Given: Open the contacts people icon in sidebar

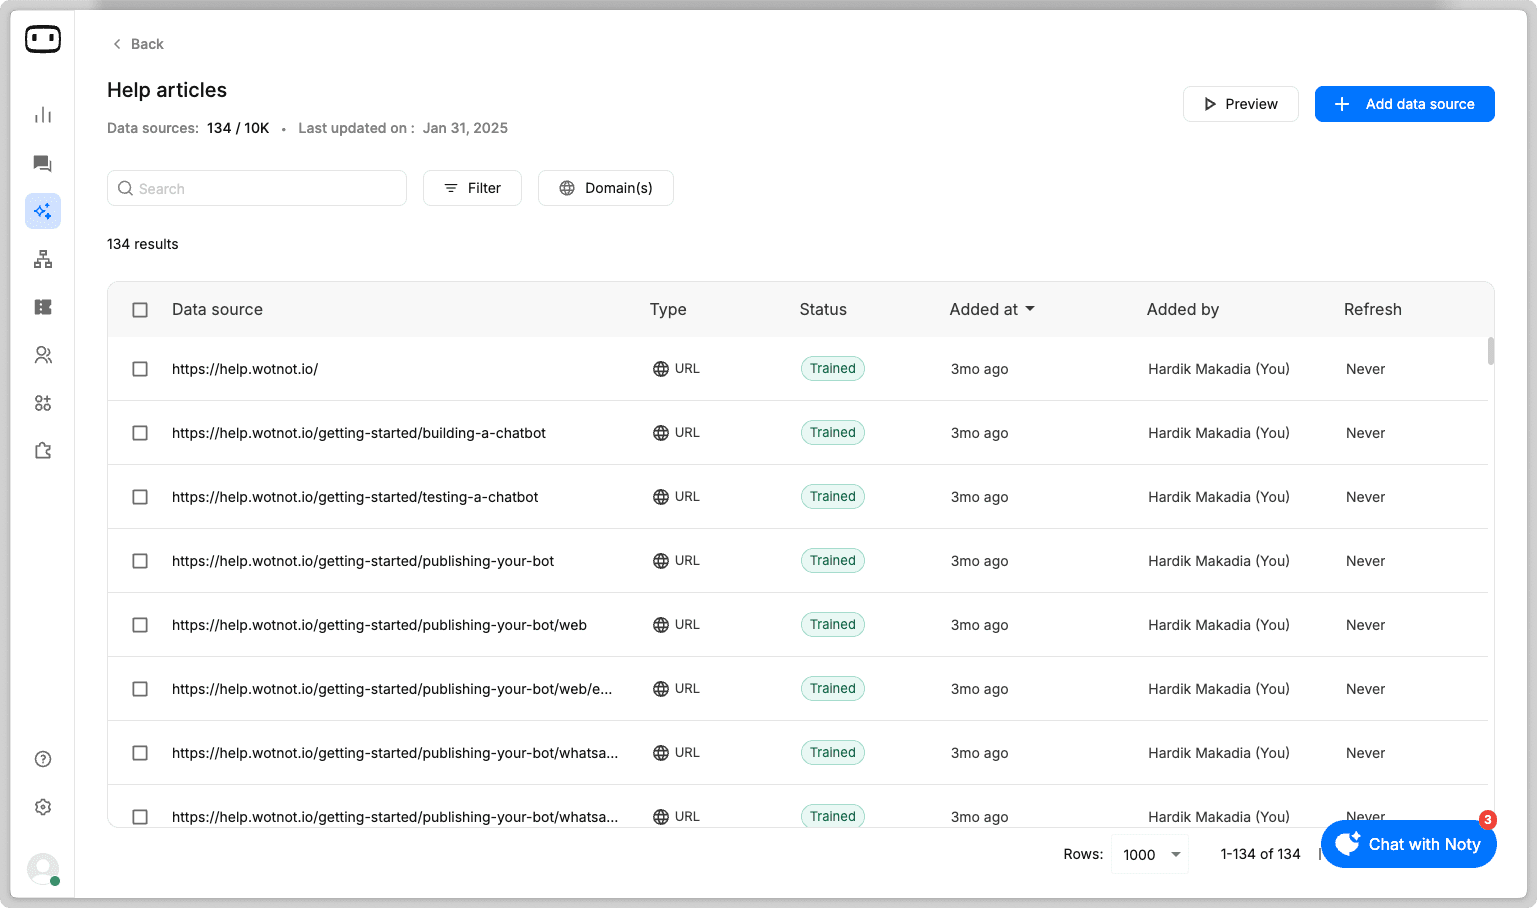Looking at the screenshot, I should 43,355.
